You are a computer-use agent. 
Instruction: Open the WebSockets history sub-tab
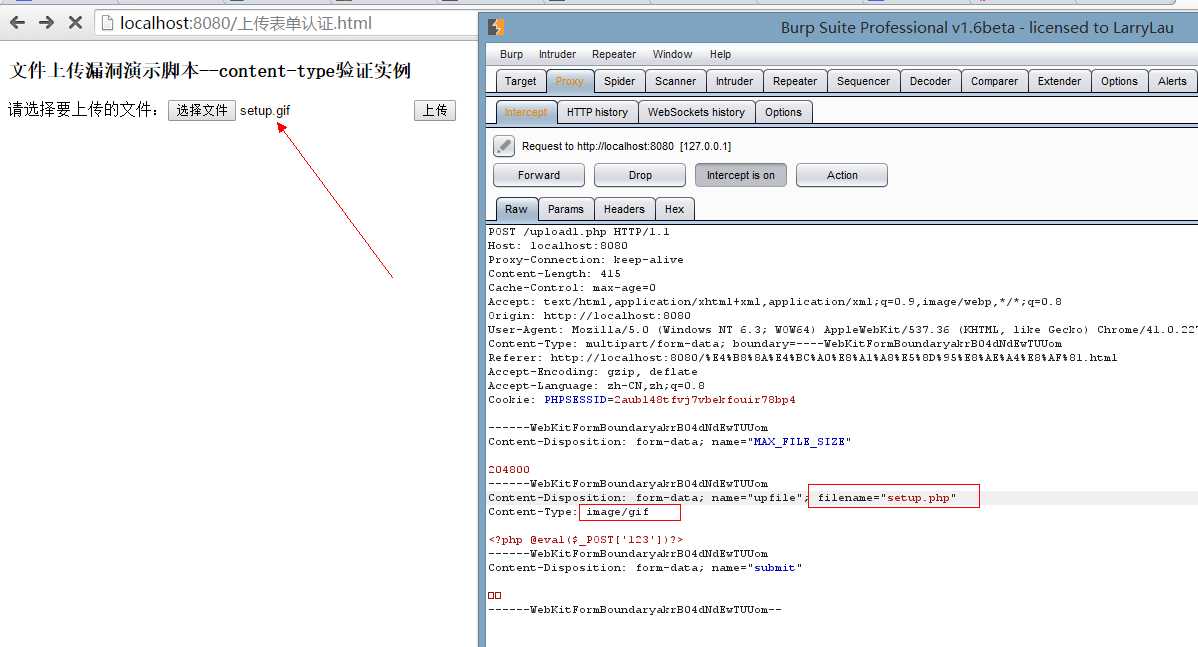[696, 112]
